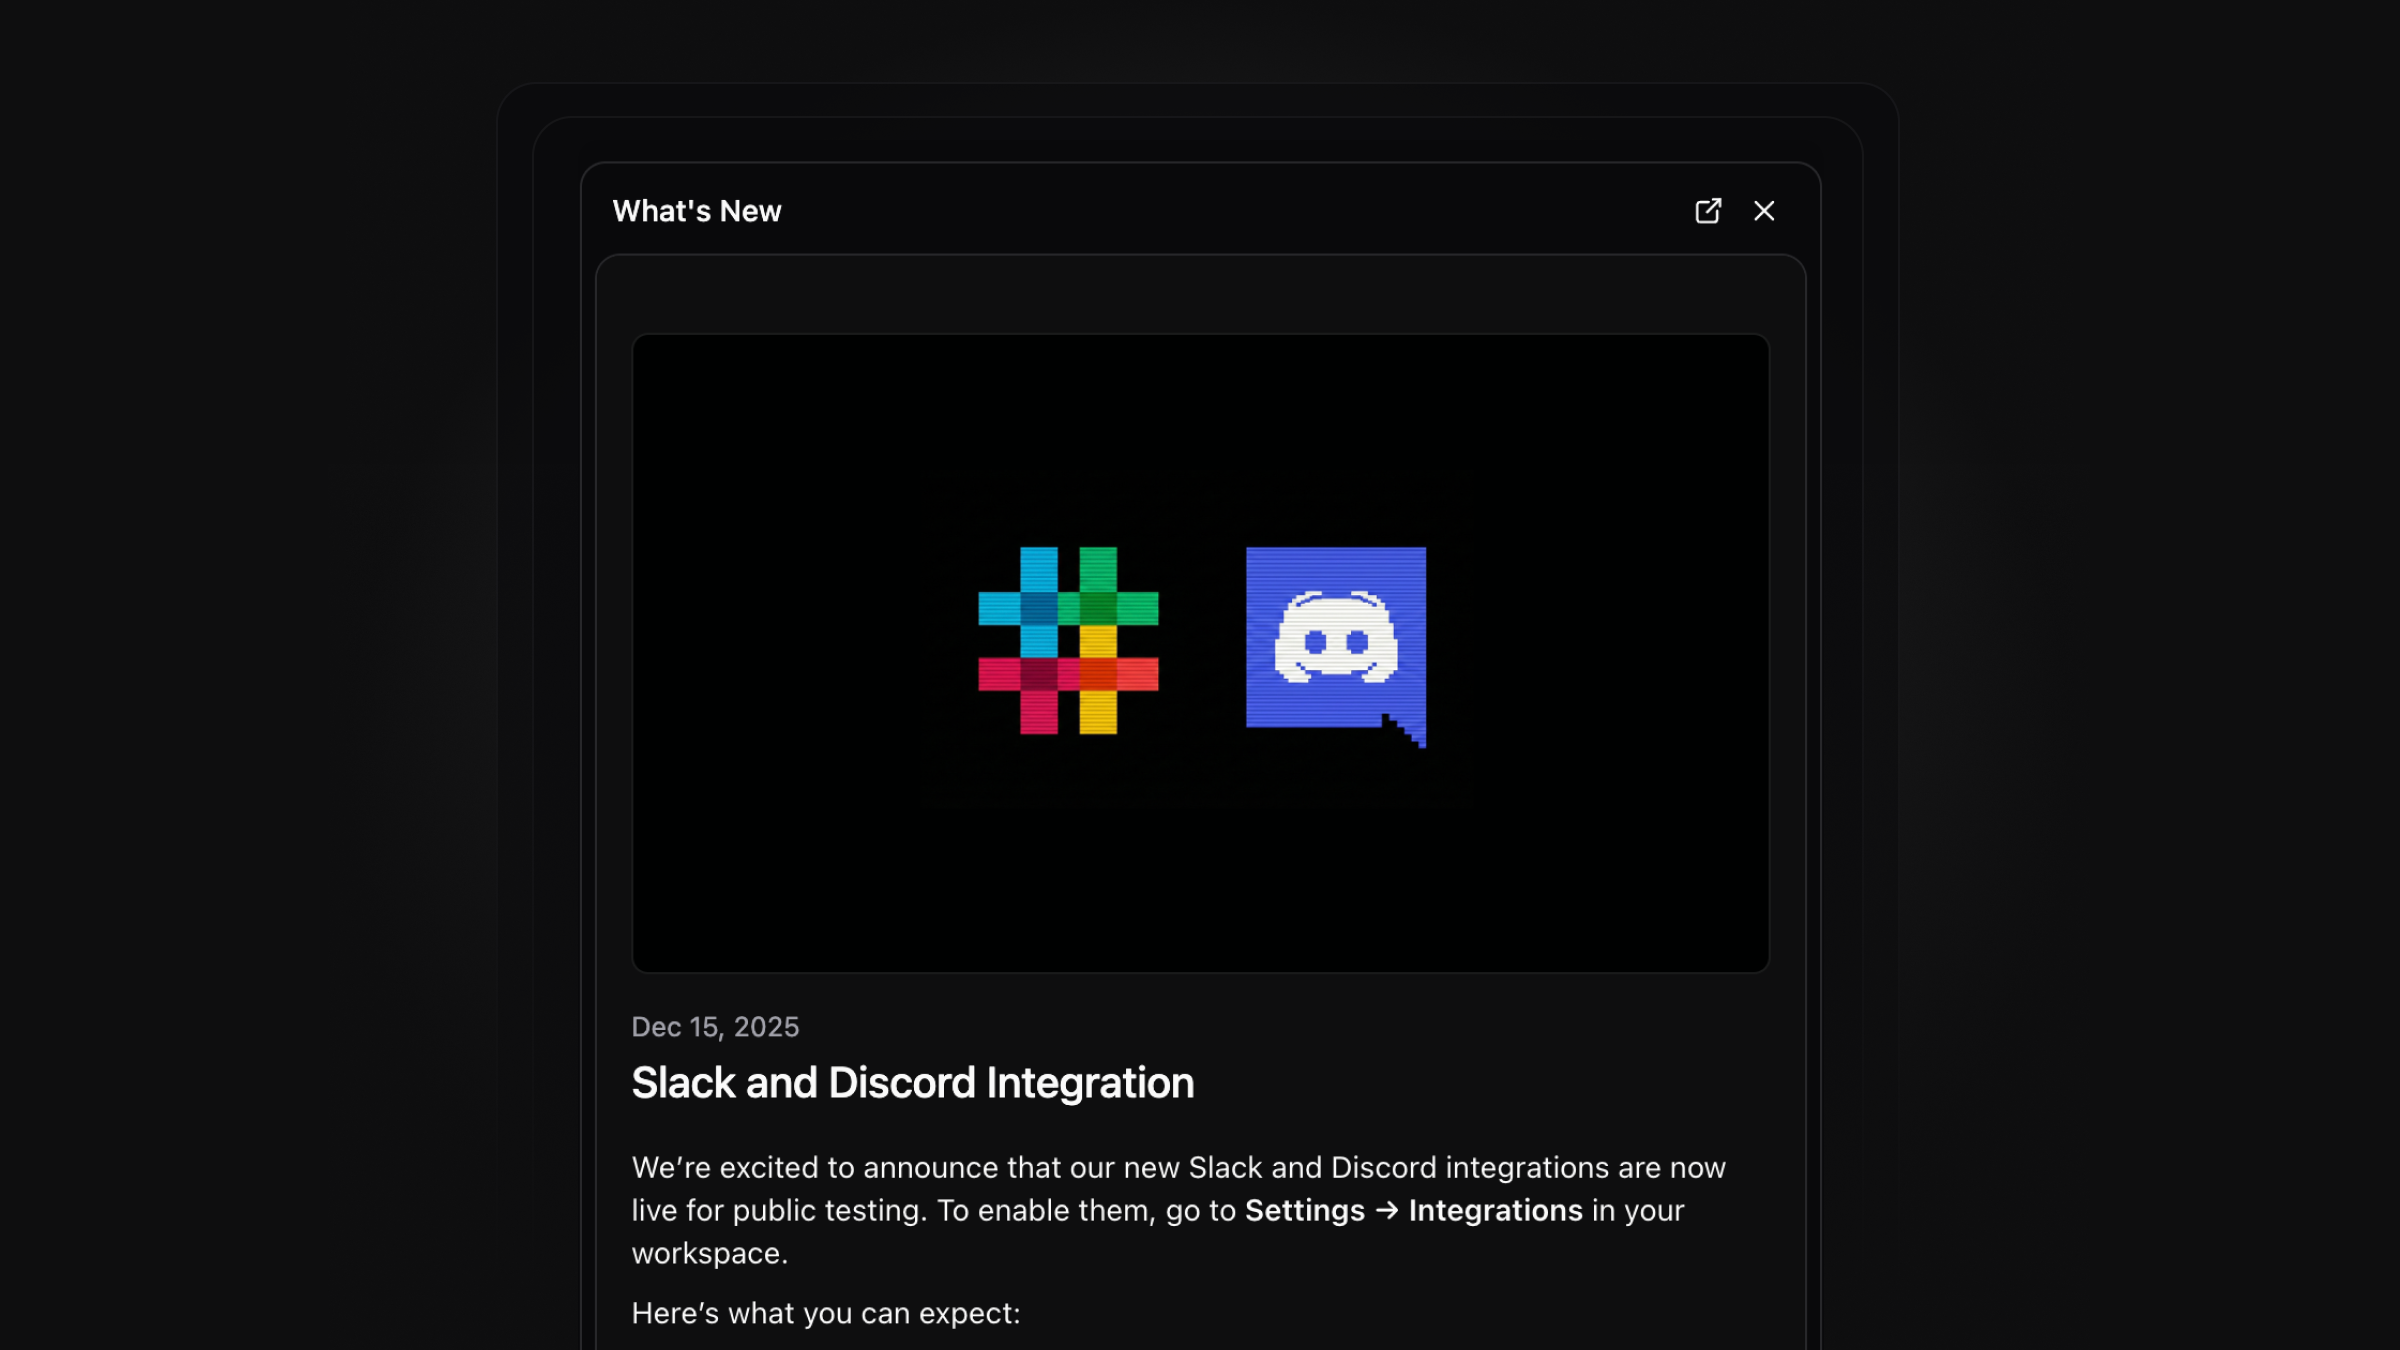Click the Slack logo in the banner
This screenshot has width=2400, height=1350.
1068,641
